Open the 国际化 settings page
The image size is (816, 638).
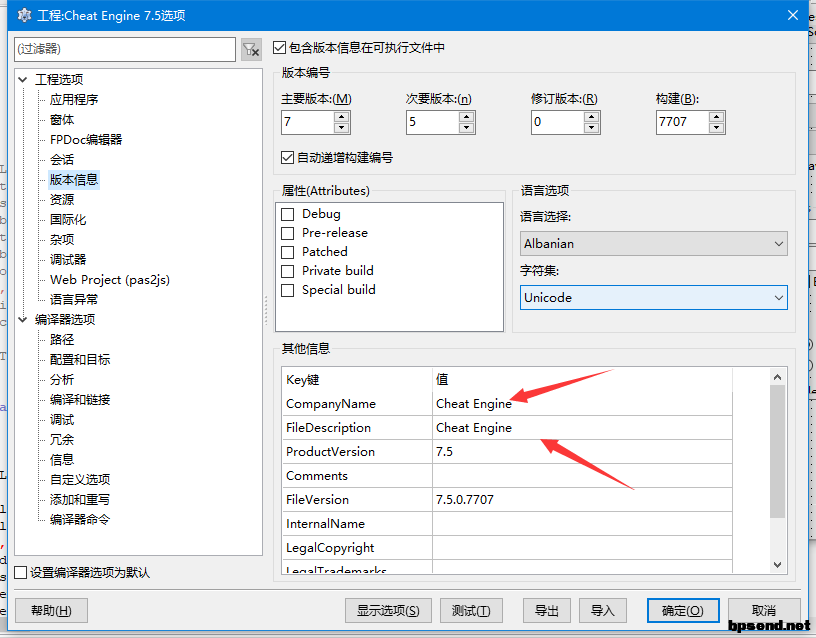point(68,220)
